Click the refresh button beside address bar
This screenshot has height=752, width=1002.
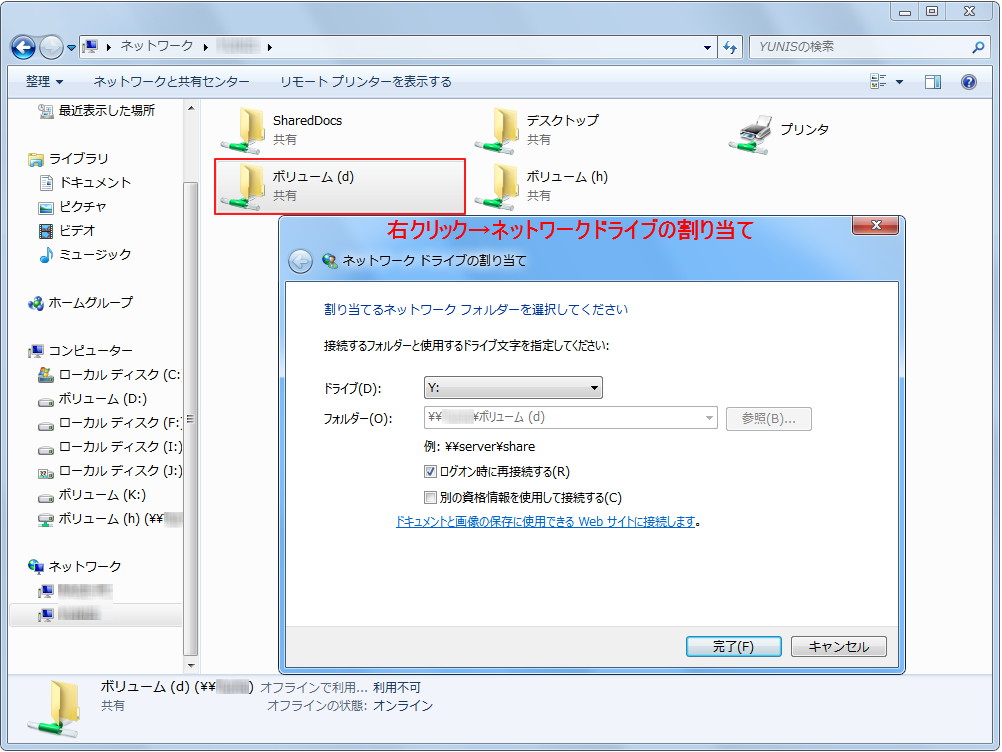[x=730, y=47]
